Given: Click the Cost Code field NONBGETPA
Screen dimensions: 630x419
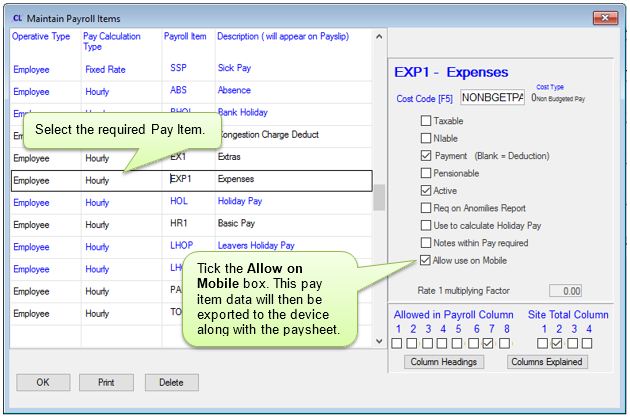Looking at the screenshot, I should click(x=492, y=97).
